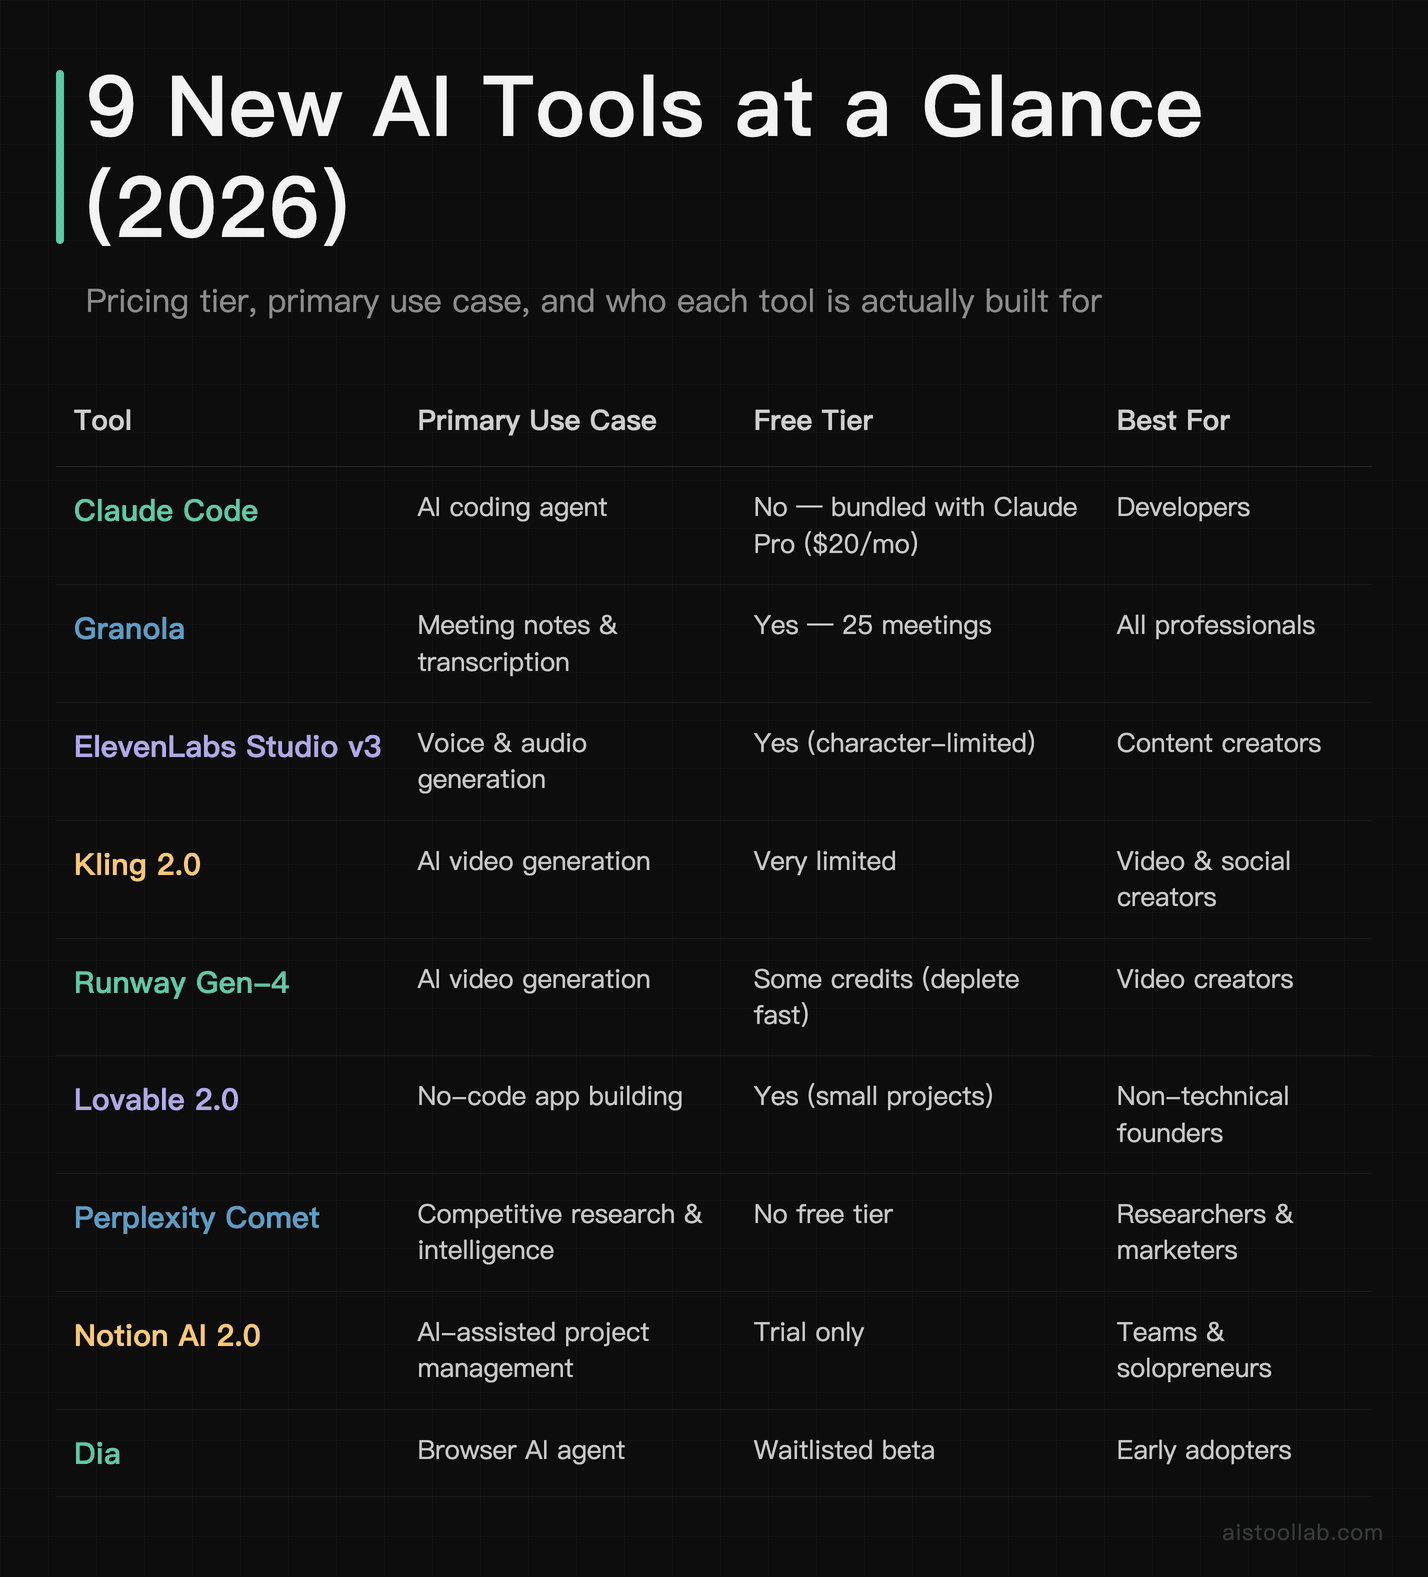The height and width of the screenshot is (1577, 1428).
Task: Select the "Notion AI 2.0" tool name
Action: click(167, 1336)
